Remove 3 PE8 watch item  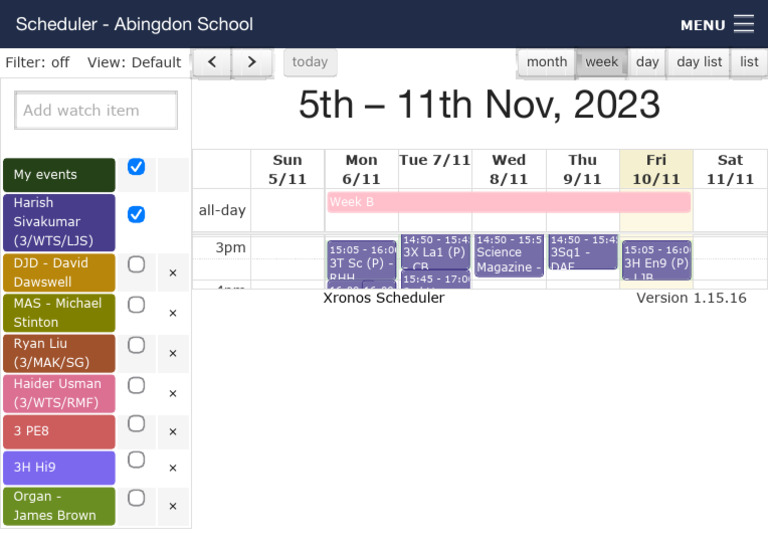point(172,431)
